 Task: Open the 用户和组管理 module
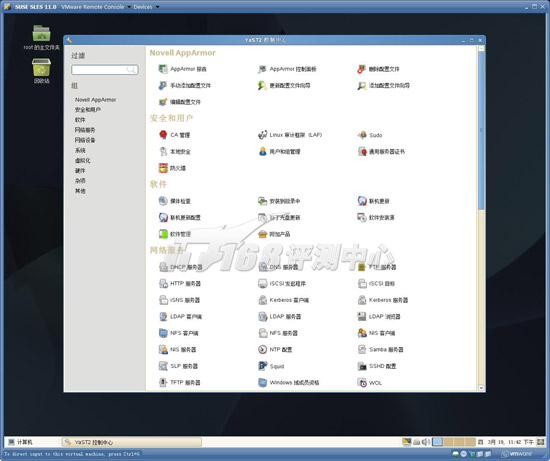[279, 152]
